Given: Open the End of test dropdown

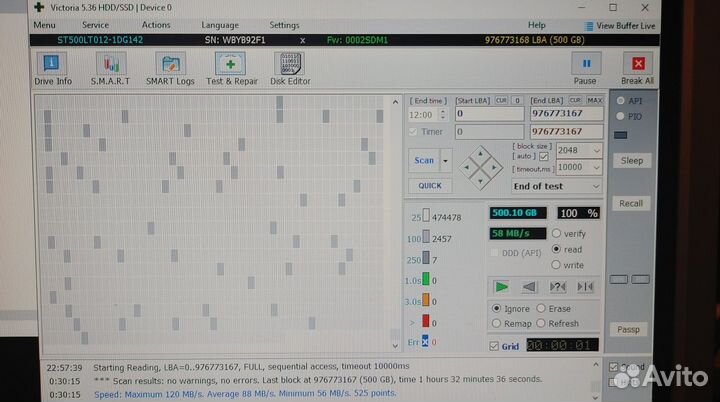Looking at the screenshot, I should pyautogui.click(x=597, y=186).
